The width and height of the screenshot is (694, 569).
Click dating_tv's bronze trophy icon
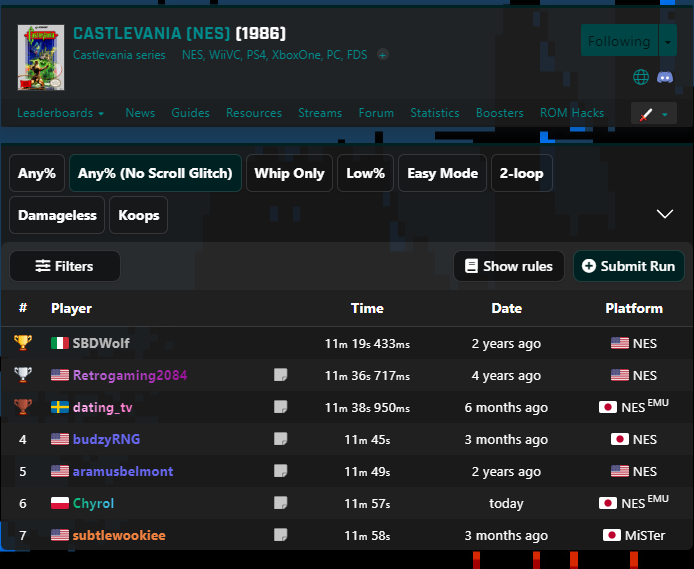[x=23, y=407]
